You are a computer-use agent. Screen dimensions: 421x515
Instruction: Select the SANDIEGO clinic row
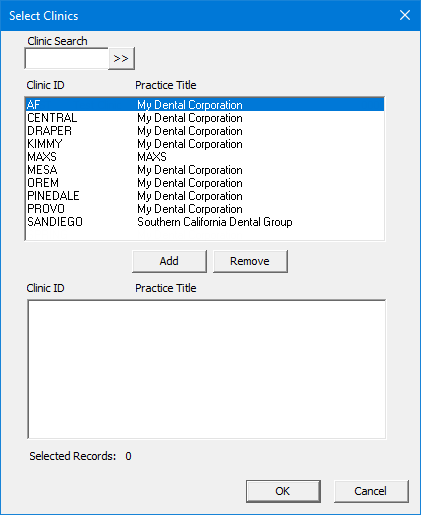click(205, 222)
